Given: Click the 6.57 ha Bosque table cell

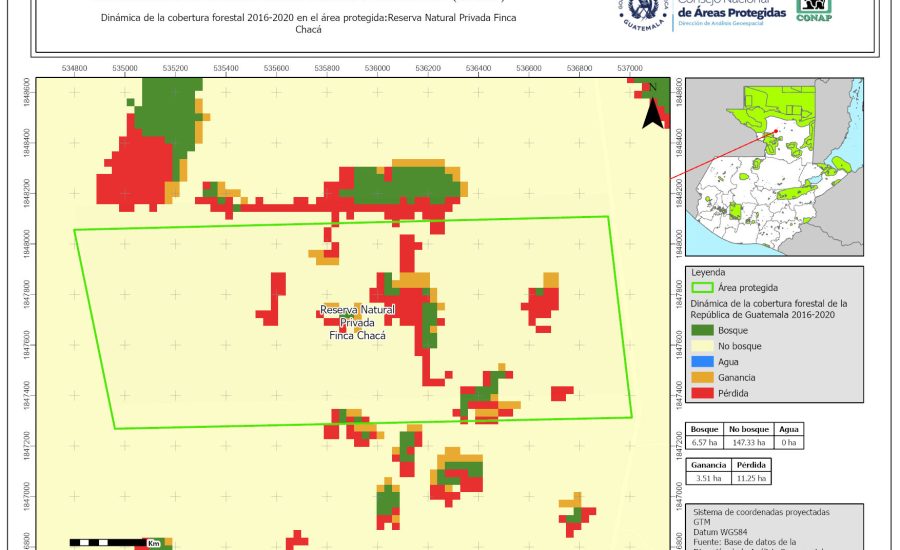Looking at the screenshot, I should 706,442.
